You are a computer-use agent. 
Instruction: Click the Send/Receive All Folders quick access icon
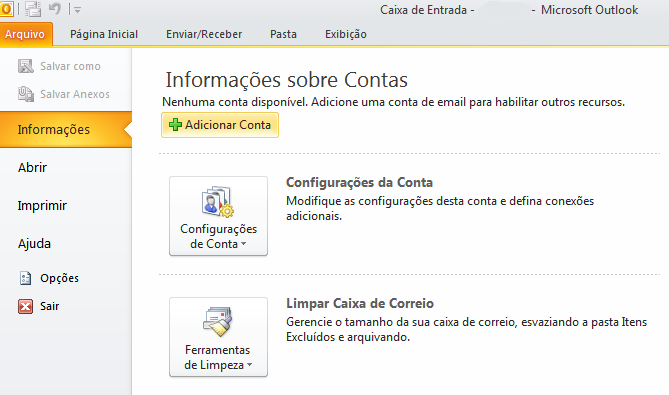point(33,9)
